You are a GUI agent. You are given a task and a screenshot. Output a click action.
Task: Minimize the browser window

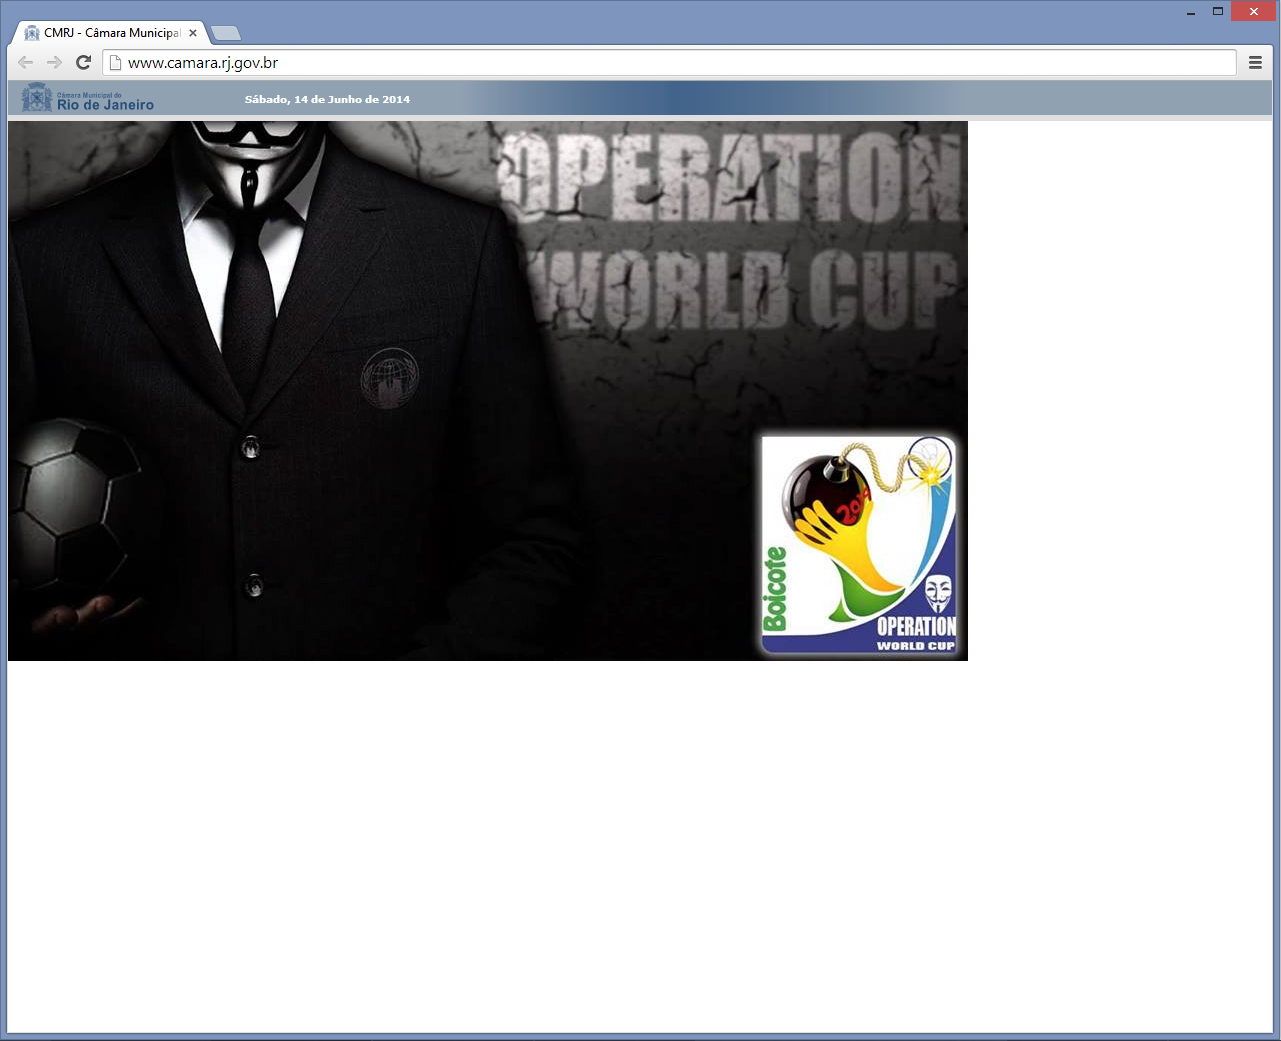click(x=1191, y=12)
